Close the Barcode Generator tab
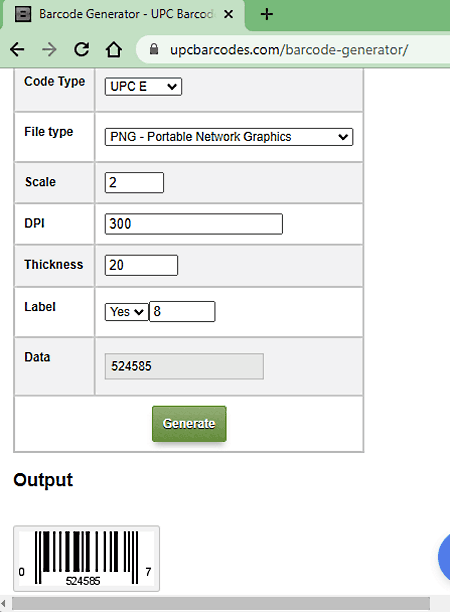 [x=229, y=14]
